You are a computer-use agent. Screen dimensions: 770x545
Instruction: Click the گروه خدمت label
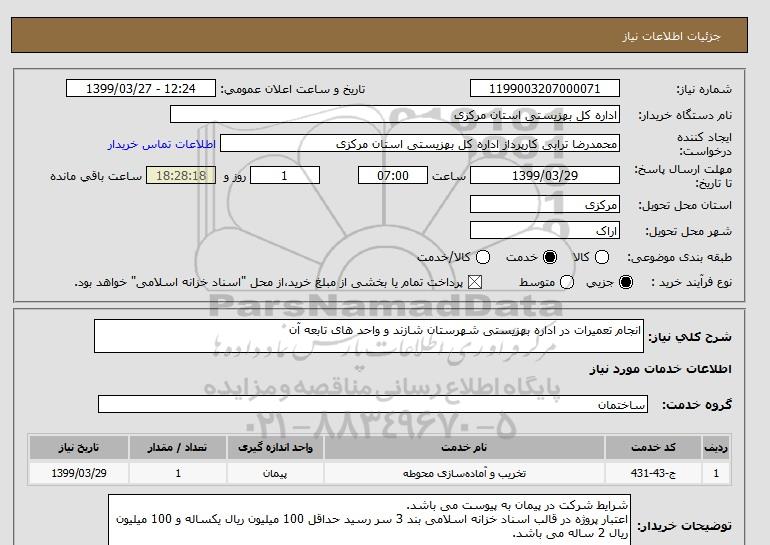click(697, 405)
